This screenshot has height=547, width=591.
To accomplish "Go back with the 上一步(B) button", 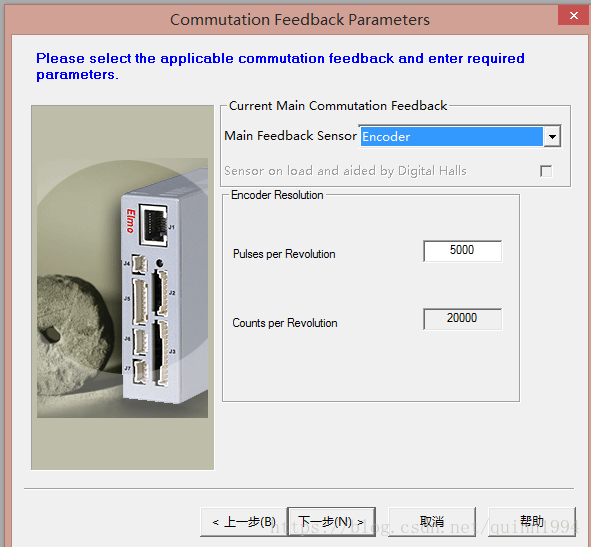I will (x=244, y=522).
